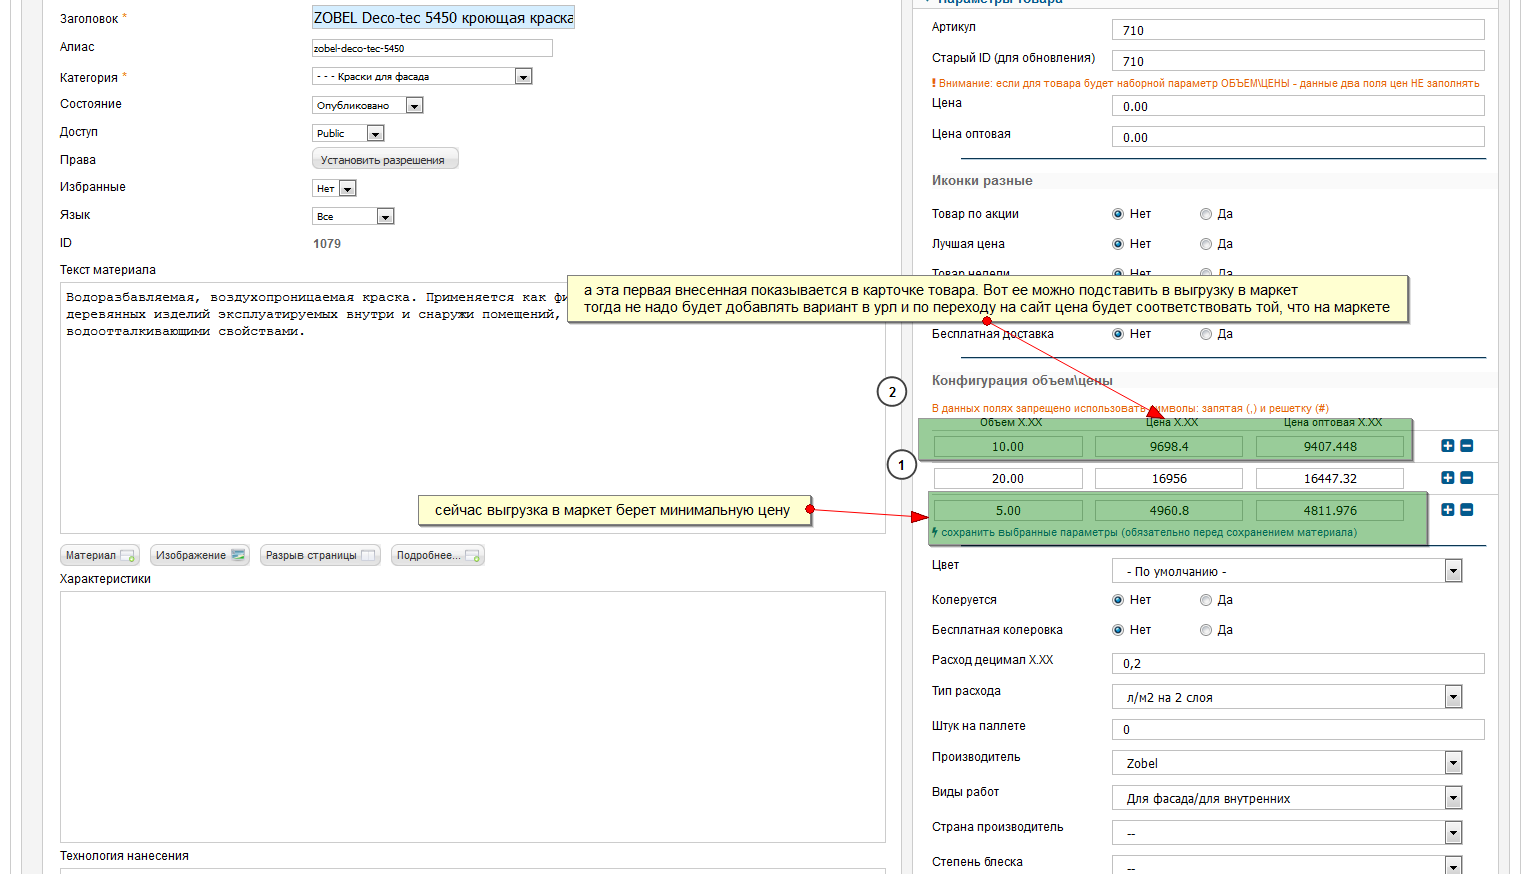Focus the Штук на паллете field

pyautogui.click(x=1298, y=729)
